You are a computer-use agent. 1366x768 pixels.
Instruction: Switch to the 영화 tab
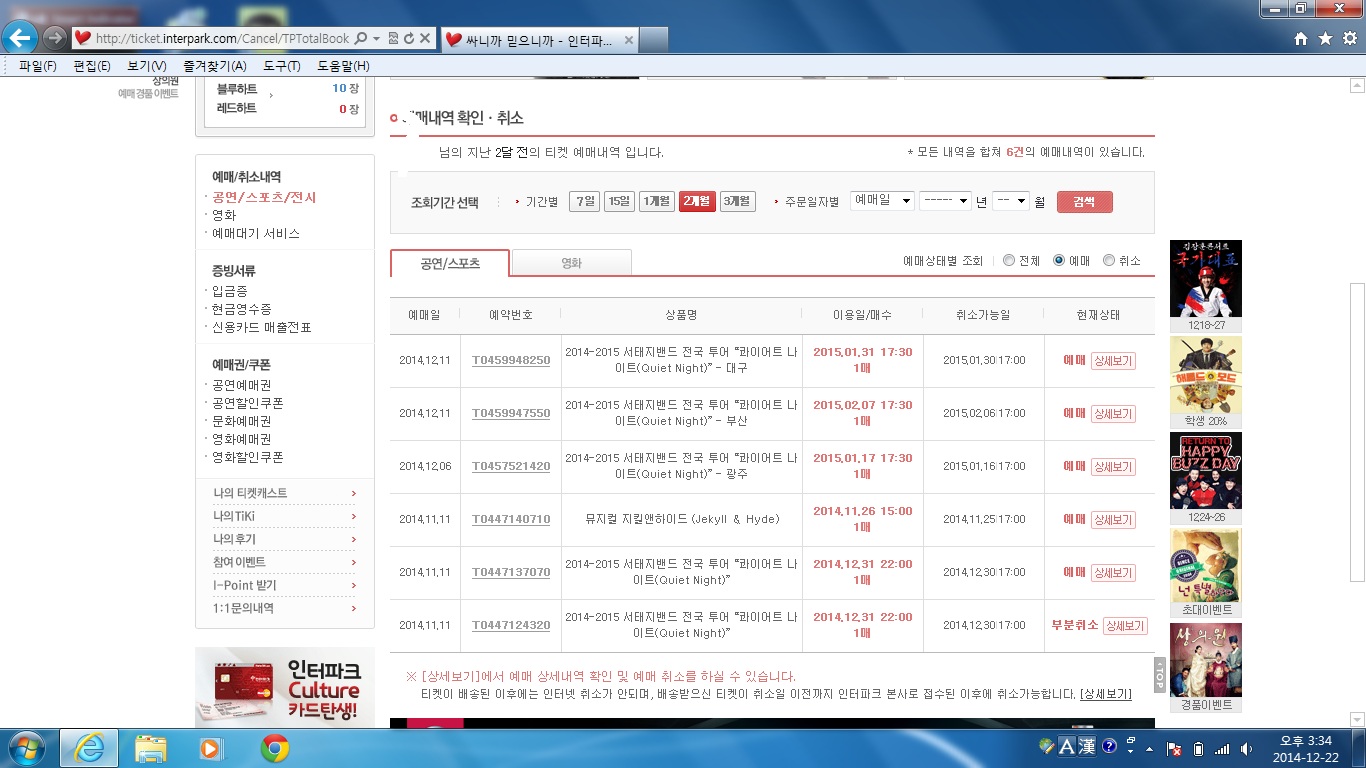[x=571, y=263]
